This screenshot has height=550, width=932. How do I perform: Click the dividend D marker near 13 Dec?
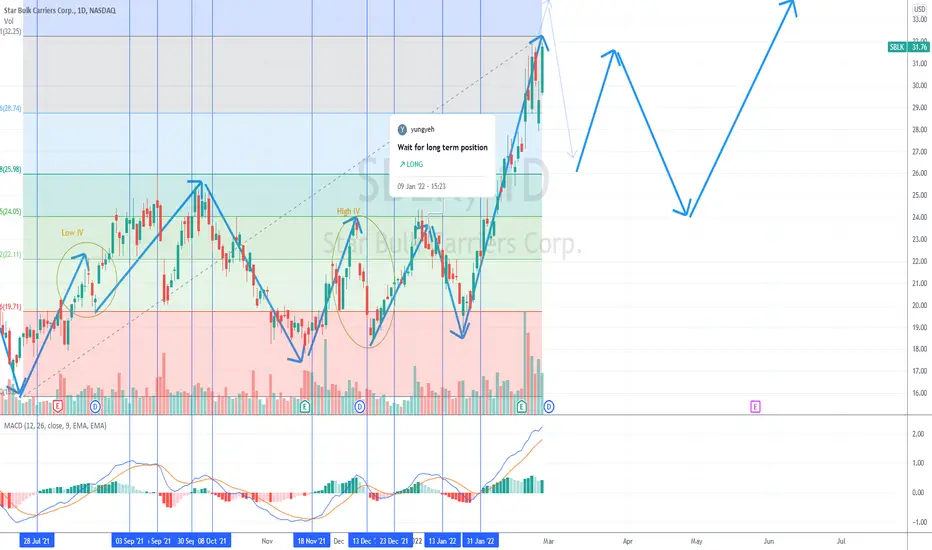click(x=360, y=407)
